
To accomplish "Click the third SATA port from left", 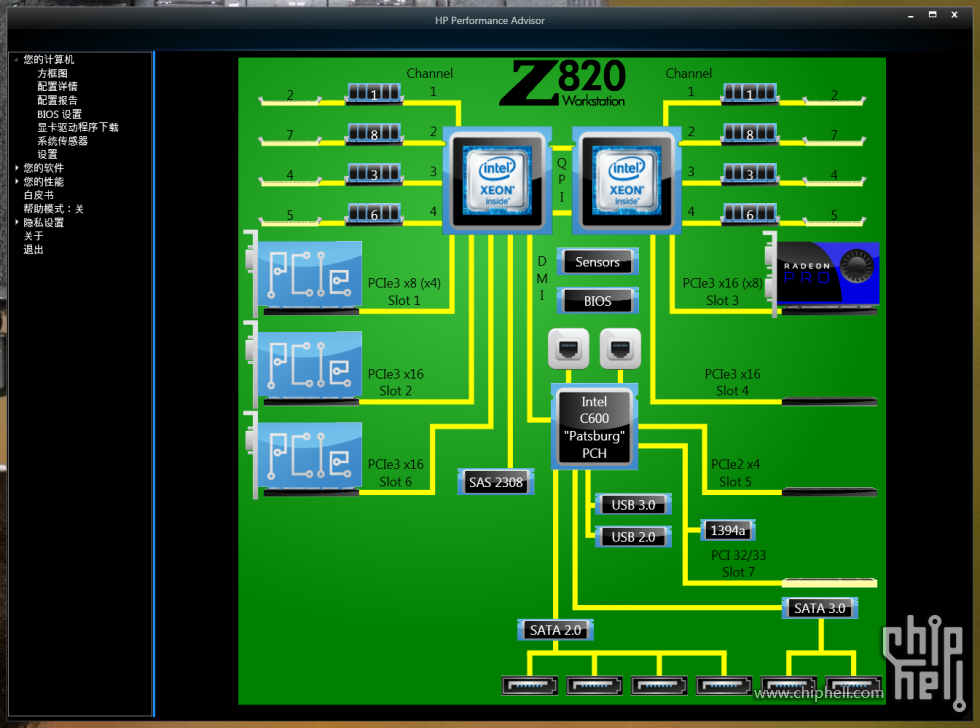I will click(x=659, y=685).
